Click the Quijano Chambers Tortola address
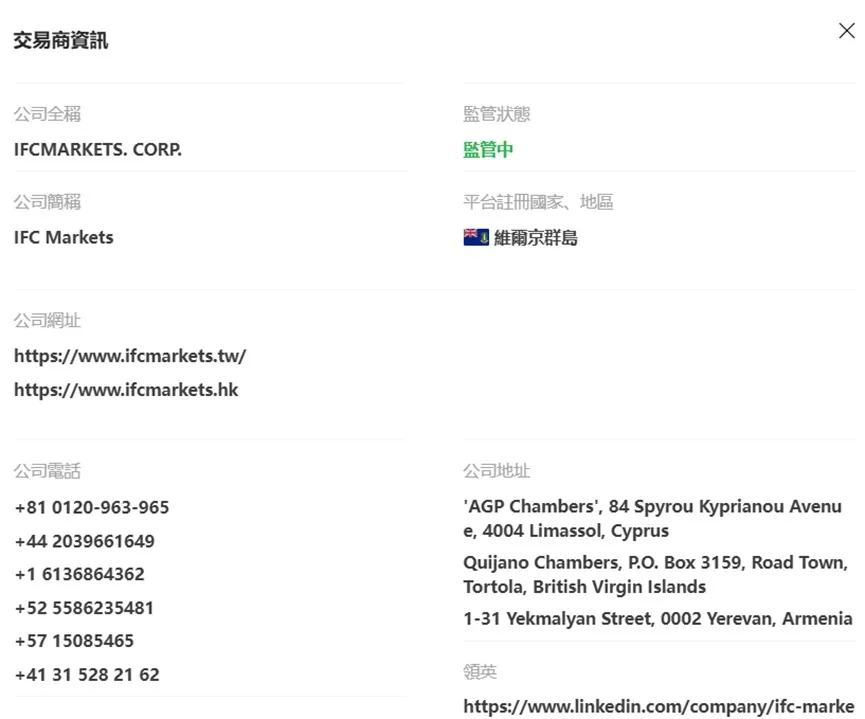Image resolution: width=865 pixels, height=719 pixels. click(655, 574)
